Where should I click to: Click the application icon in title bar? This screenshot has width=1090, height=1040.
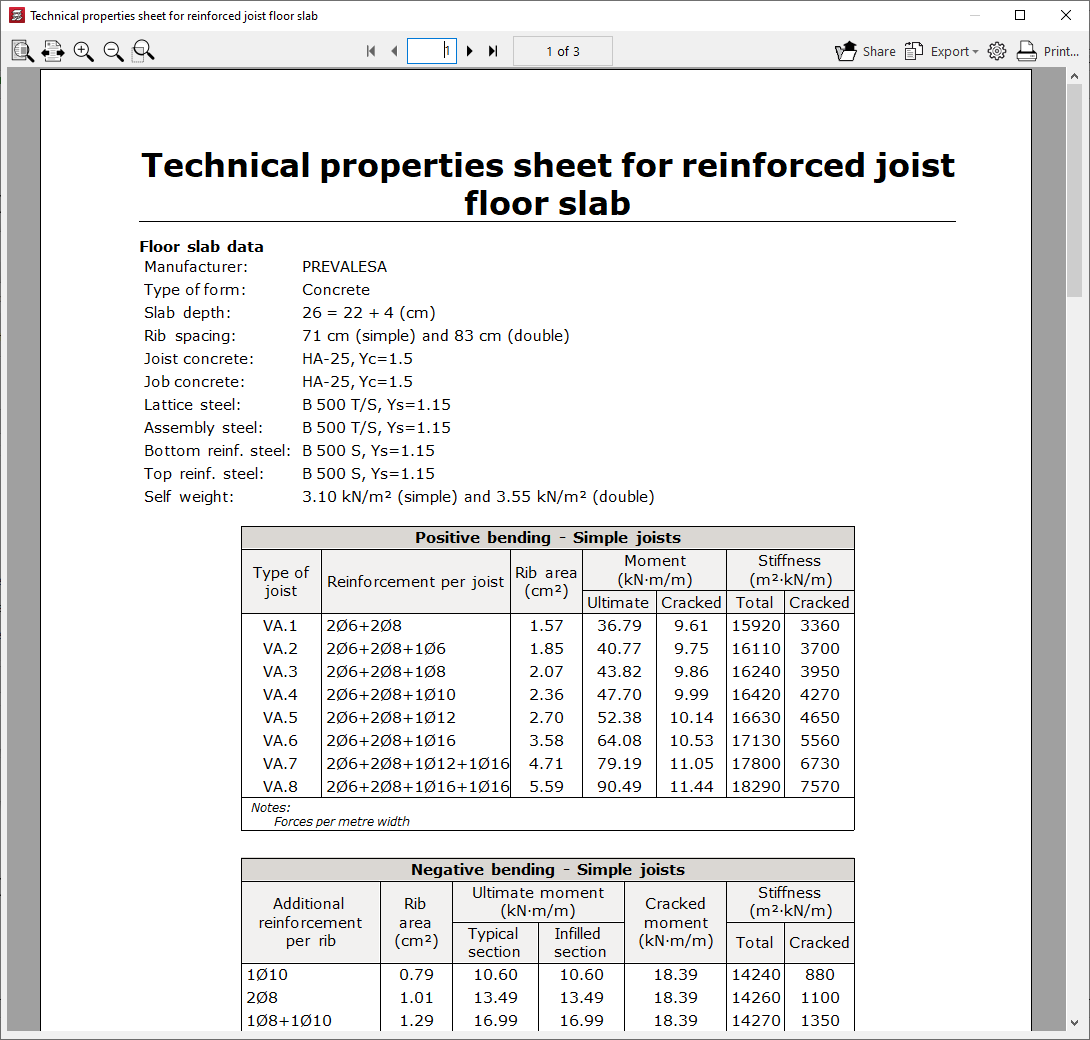point(17,15)
